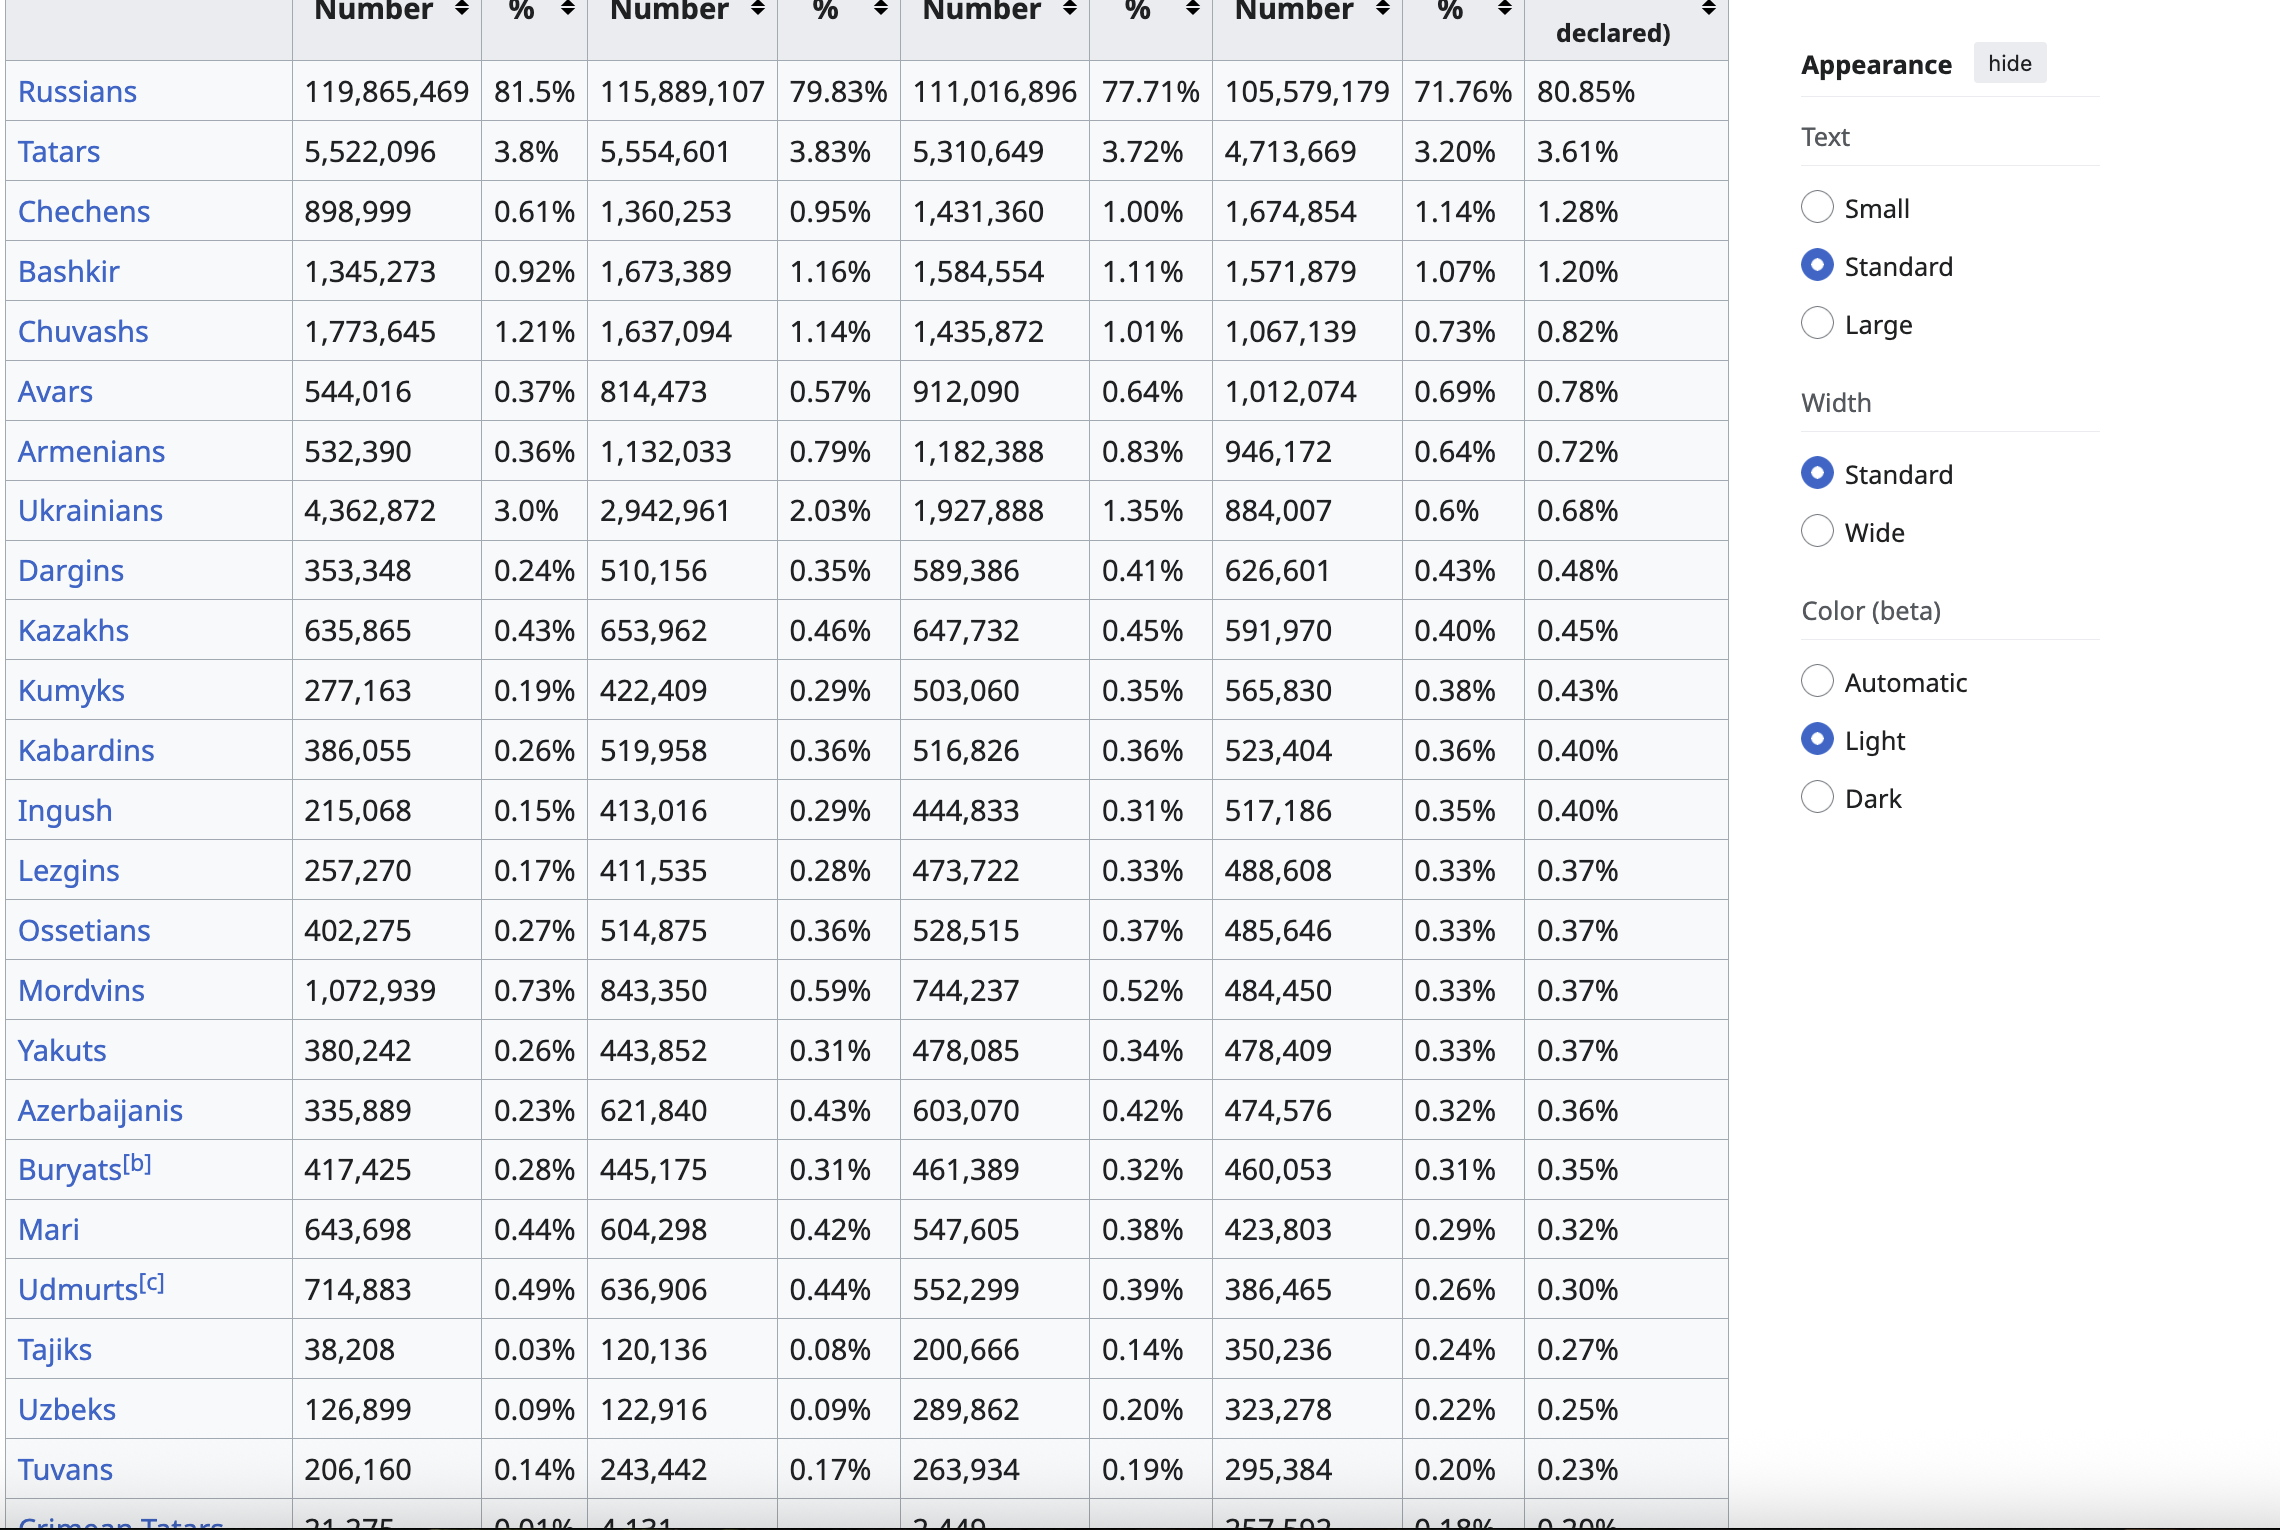Click the cell value 1,072,939
This screenshot has height=1530, width=2280.
[x=370, y=991]
